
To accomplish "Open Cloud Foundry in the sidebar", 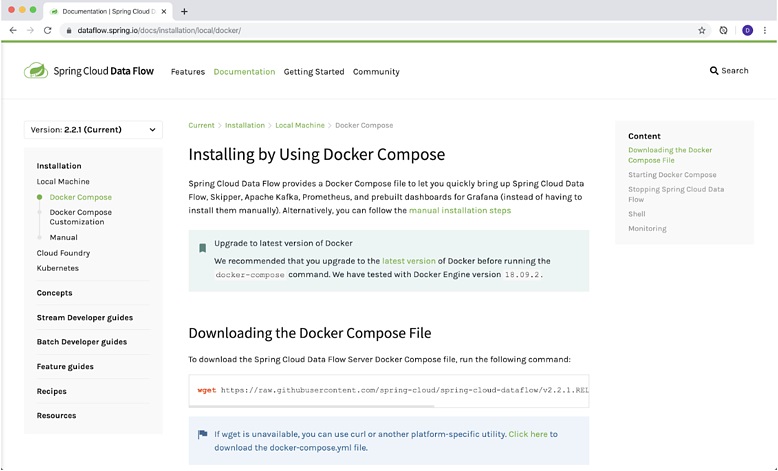I will tap(64, 253).
